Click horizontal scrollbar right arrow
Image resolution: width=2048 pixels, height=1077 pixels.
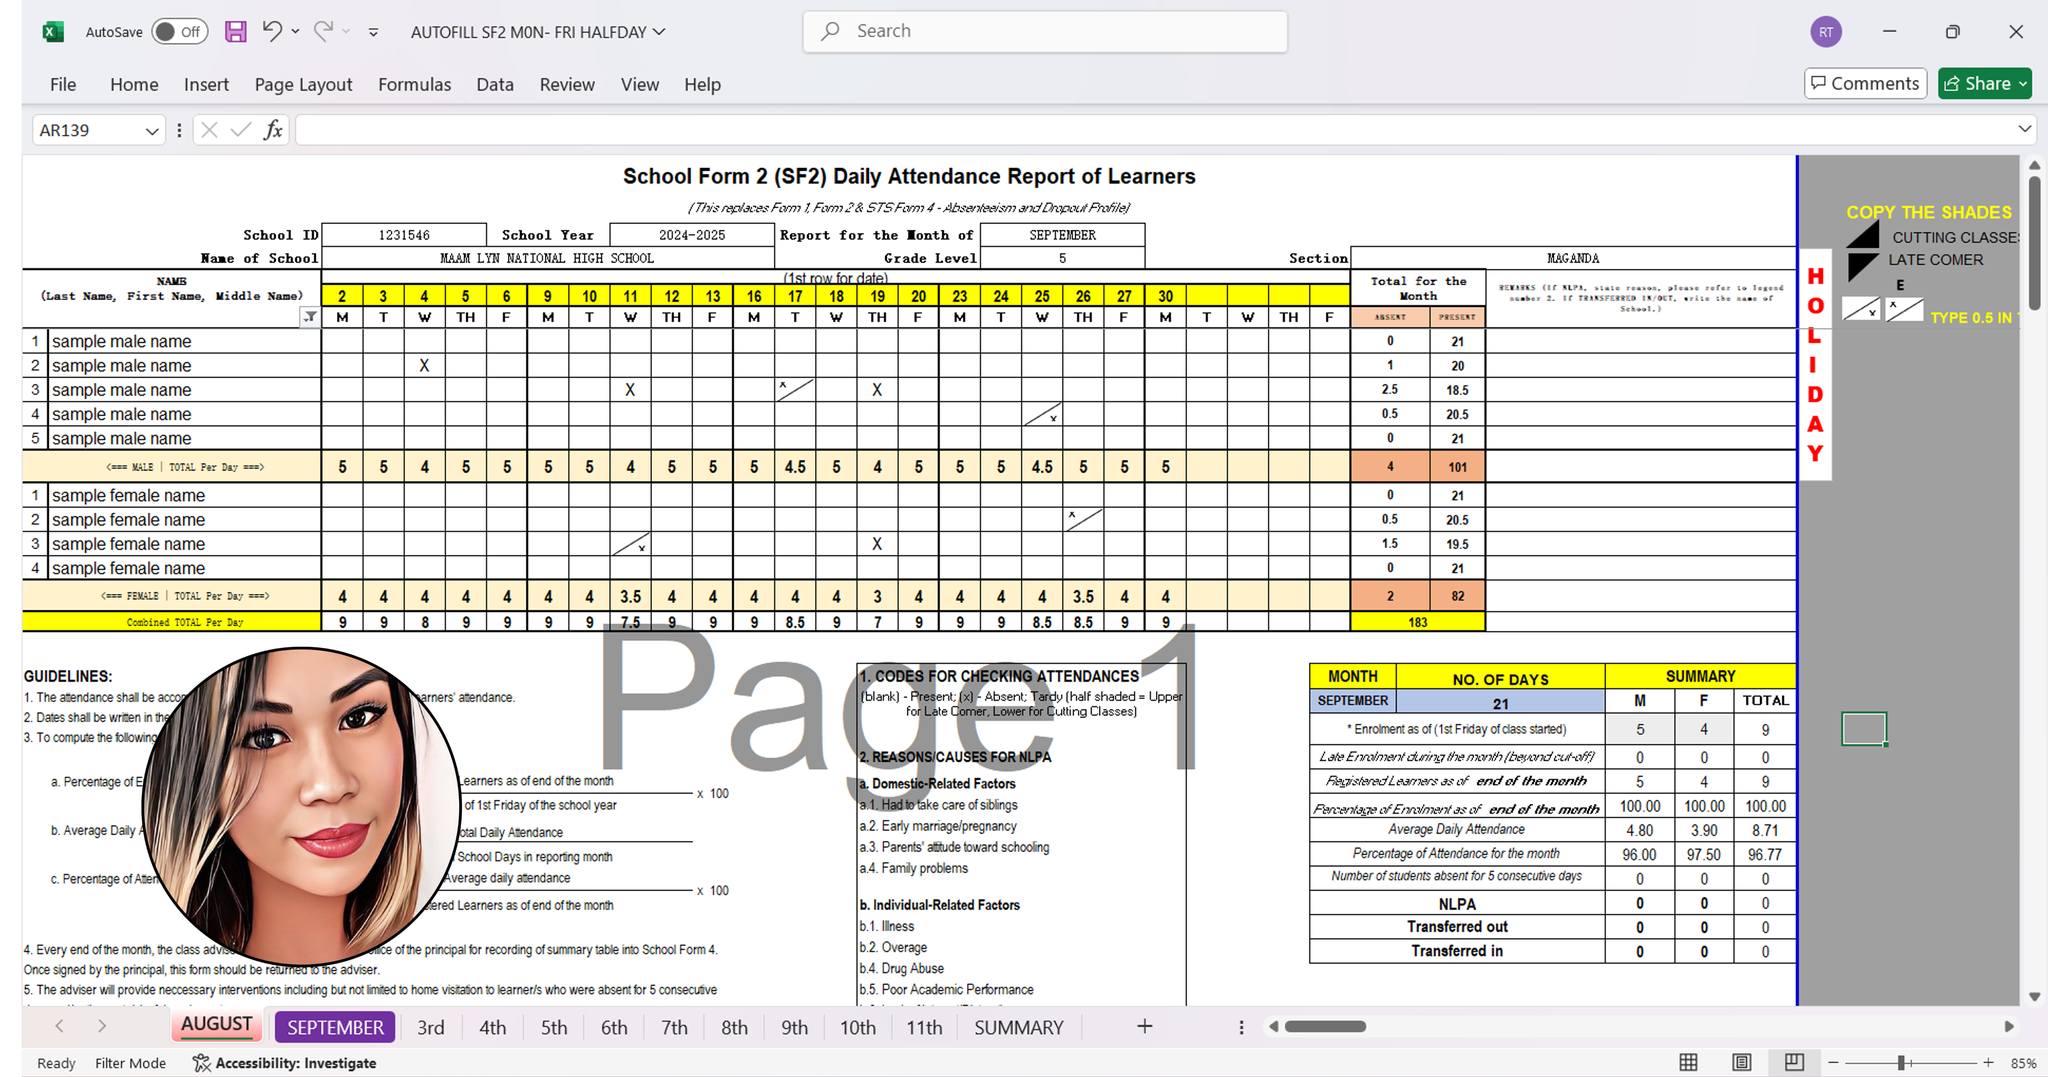[2008, 1026]
